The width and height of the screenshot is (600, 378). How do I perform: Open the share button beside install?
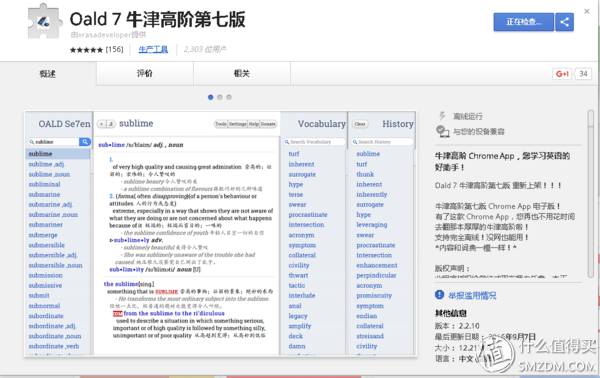click(564, 22)
